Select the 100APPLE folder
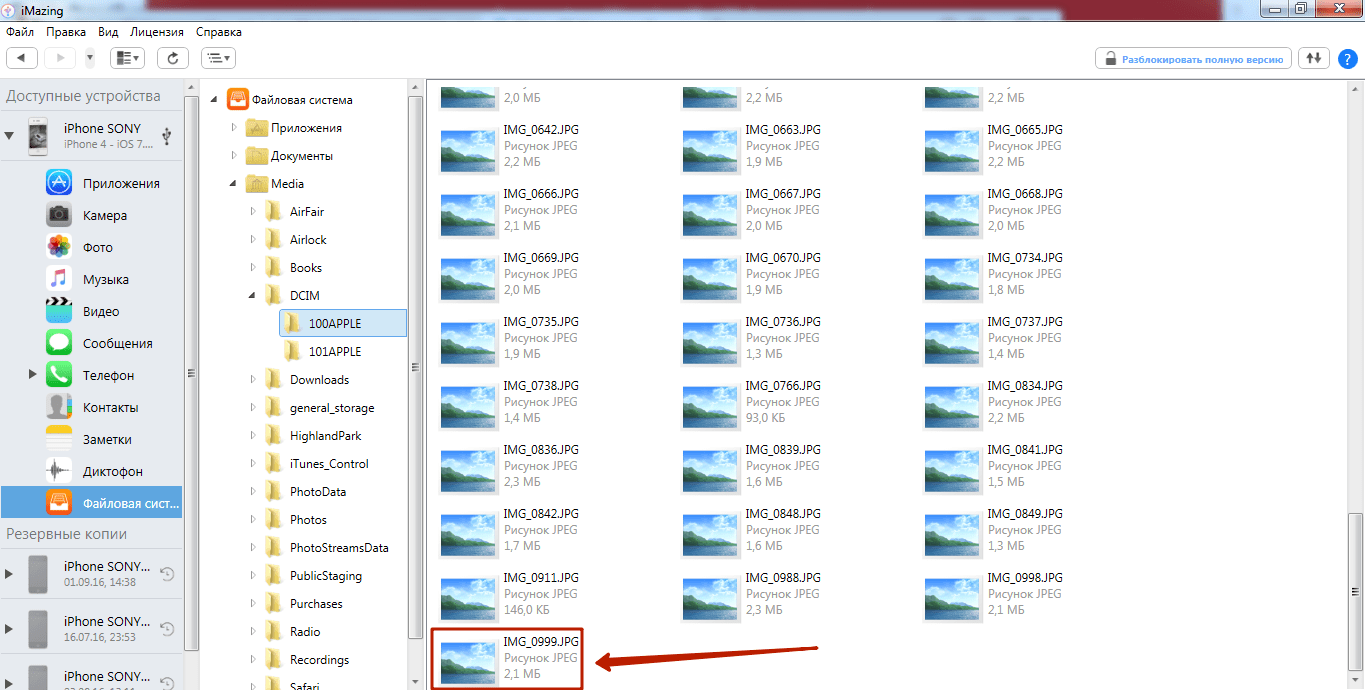 (x=343, y=323)
